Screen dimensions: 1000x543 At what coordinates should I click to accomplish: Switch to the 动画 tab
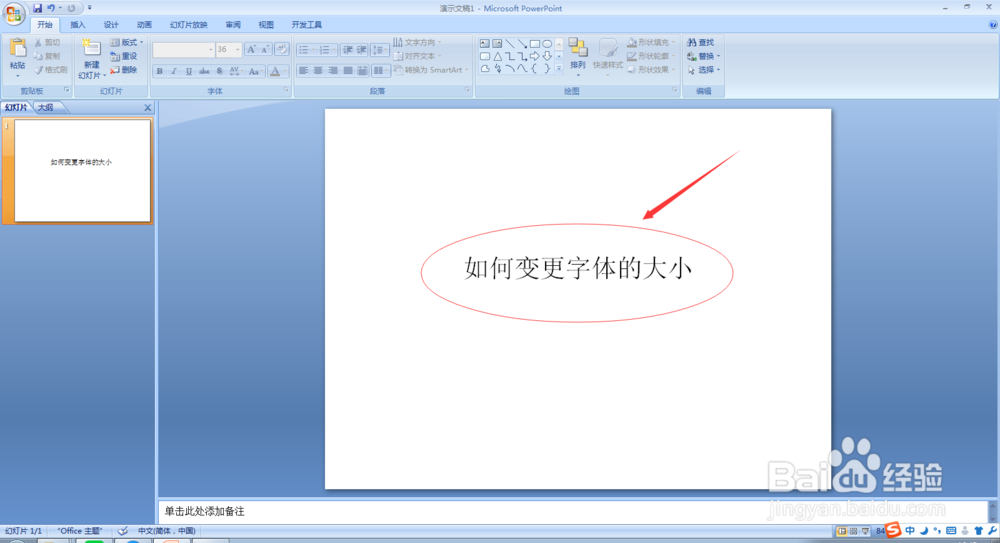point(144,25)
